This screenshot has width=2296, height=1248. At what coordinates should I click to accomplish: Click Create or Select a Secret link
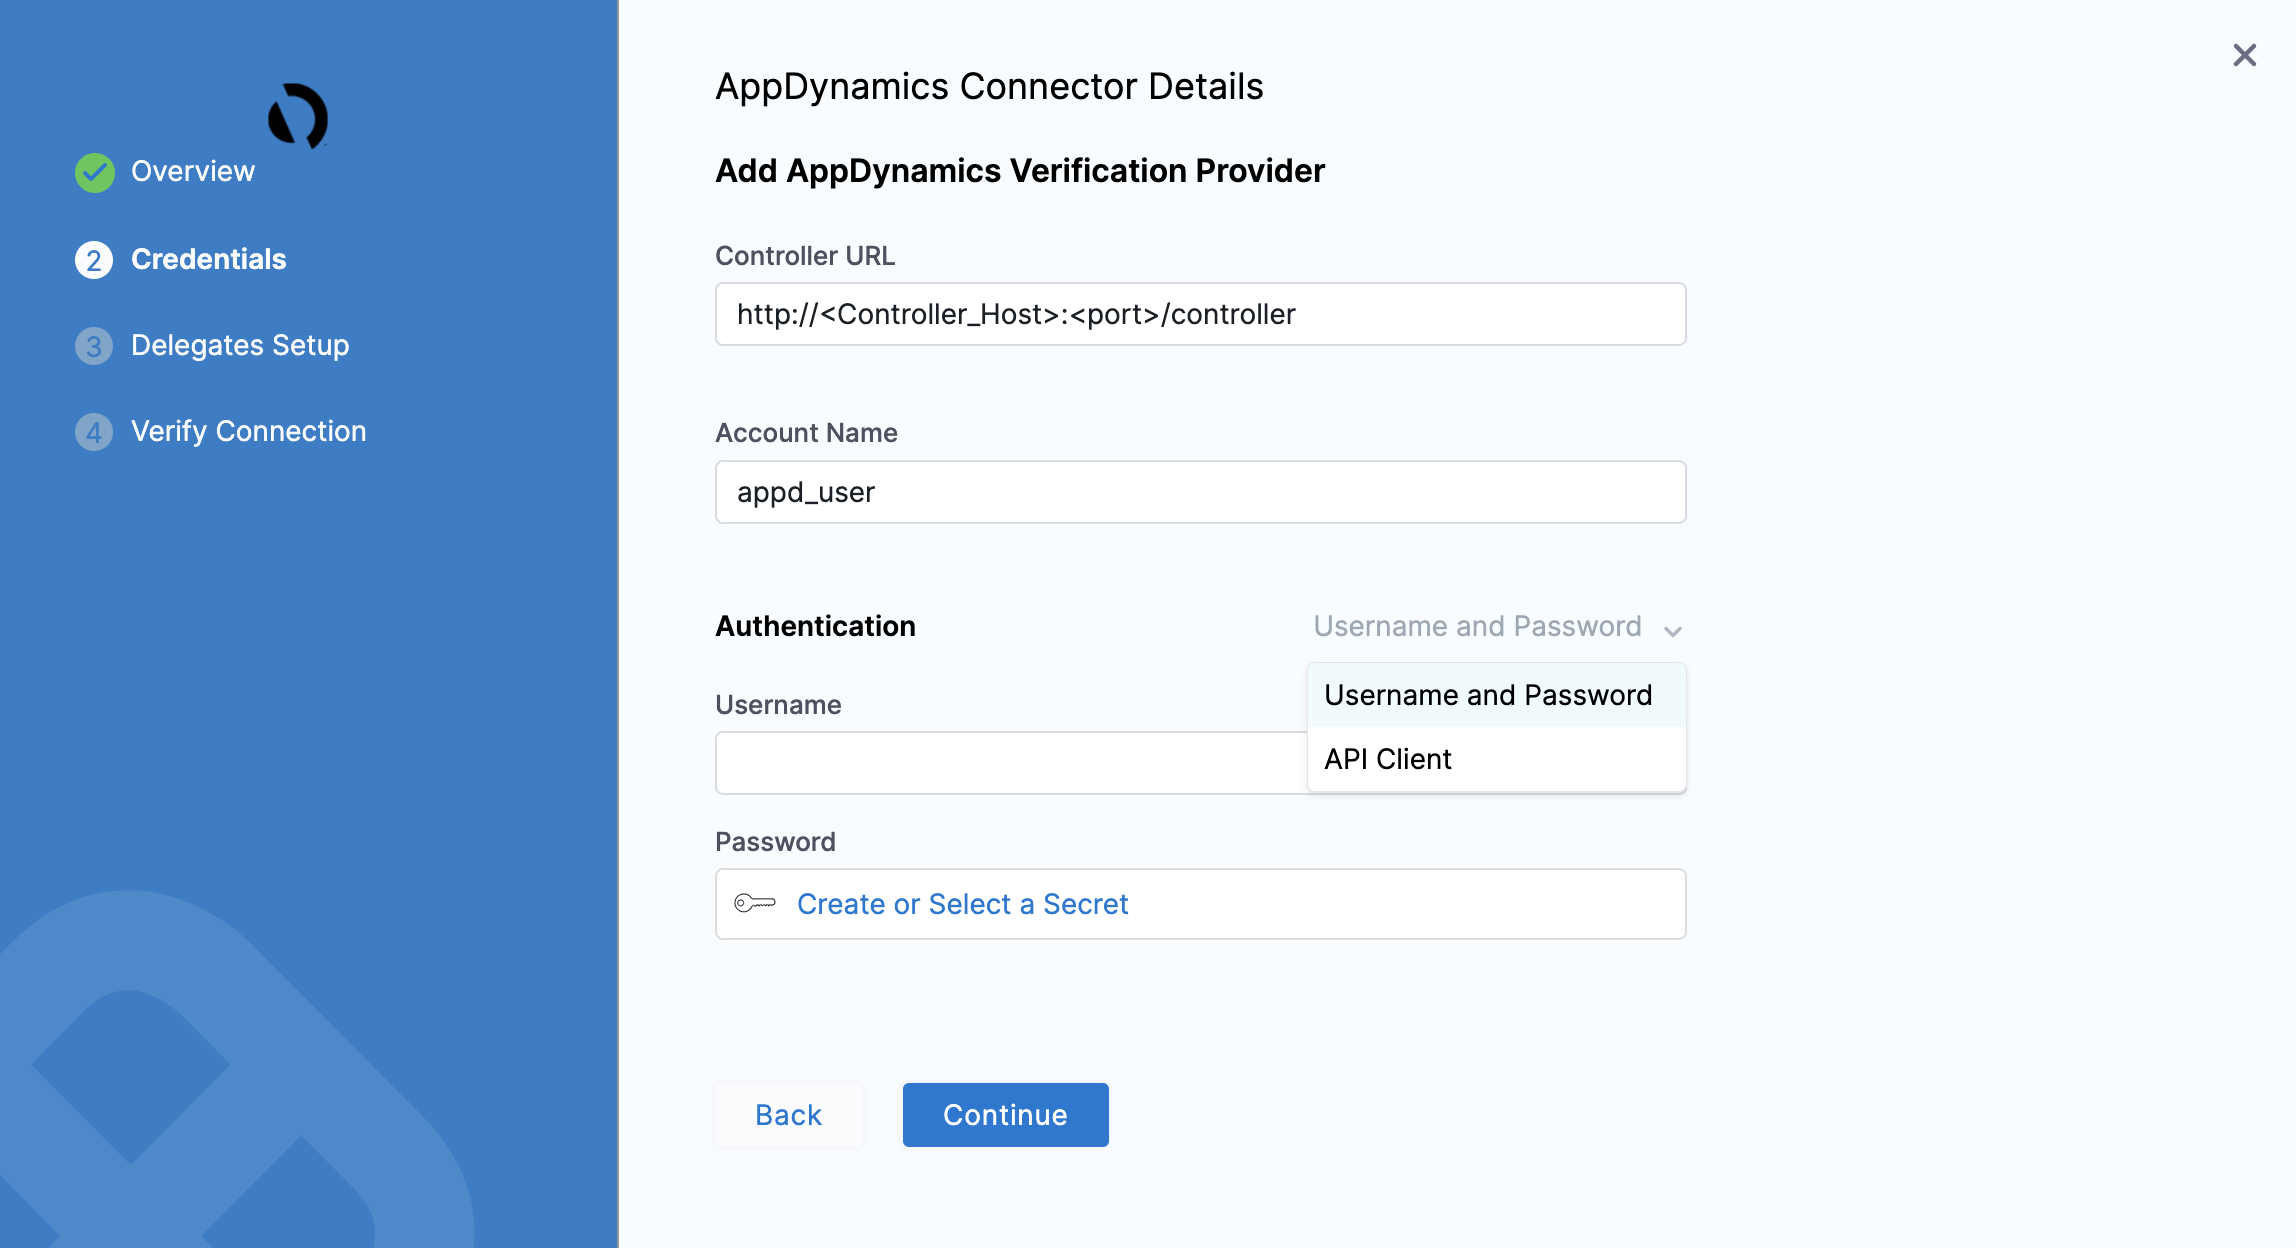pyautogui.click(x=962, y=904)
